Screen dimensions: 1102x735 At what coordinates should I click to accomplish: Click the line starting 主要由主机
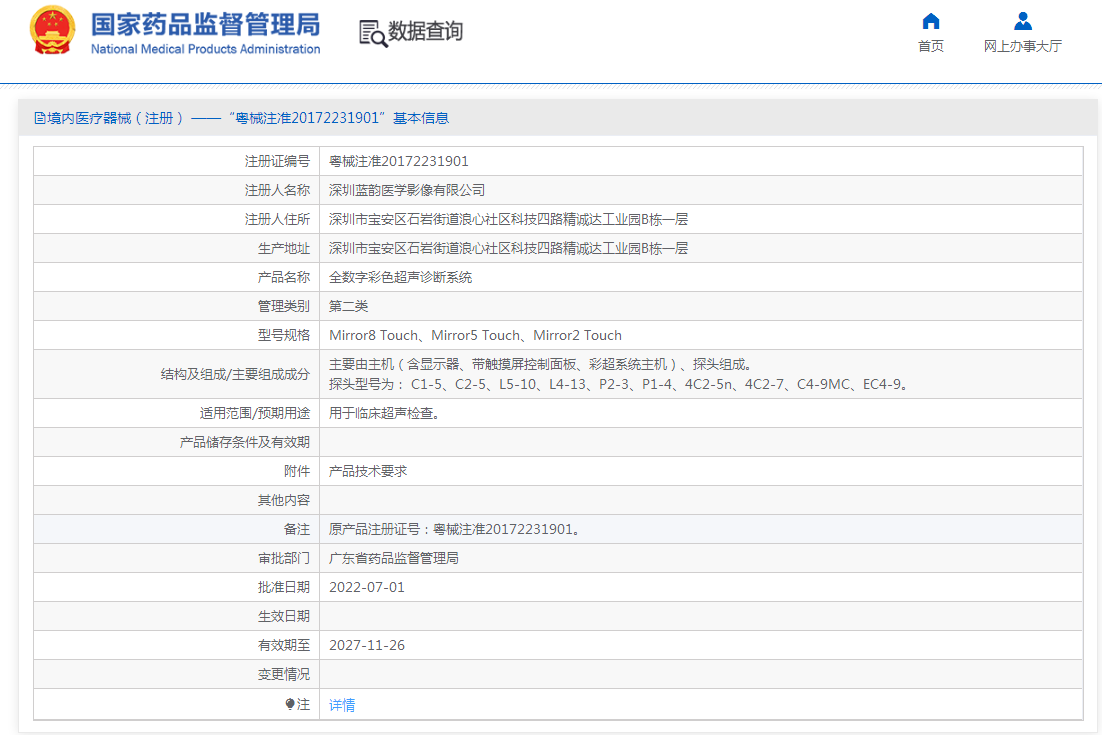click(542, 364)
